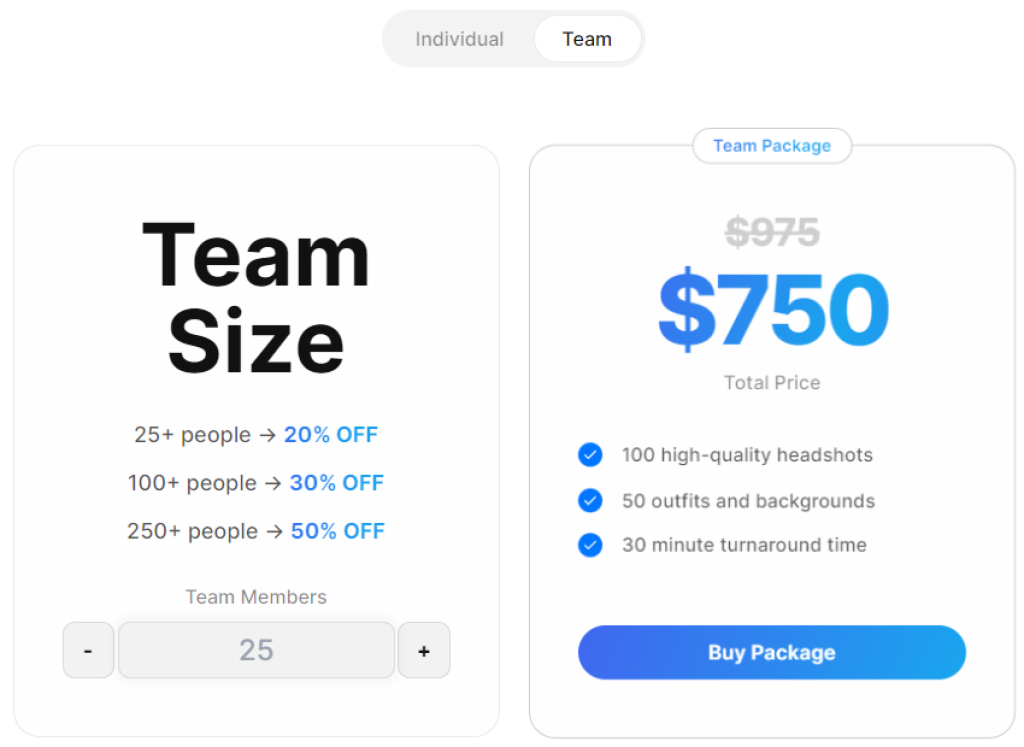Select the Team Package badge
This screenshot has width=1024, height=747.
tap(772, 146)
